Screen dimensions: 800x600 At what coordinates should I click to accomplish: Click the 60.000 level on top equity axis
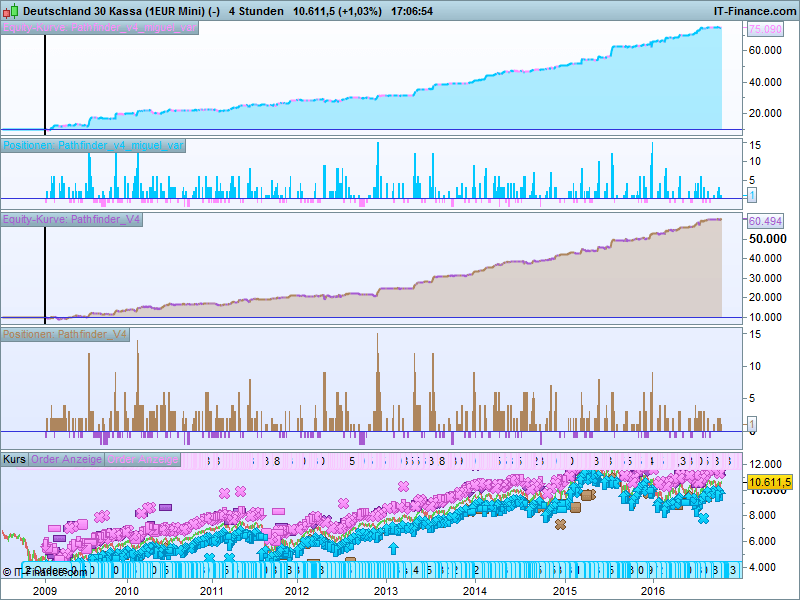point(765,50)
